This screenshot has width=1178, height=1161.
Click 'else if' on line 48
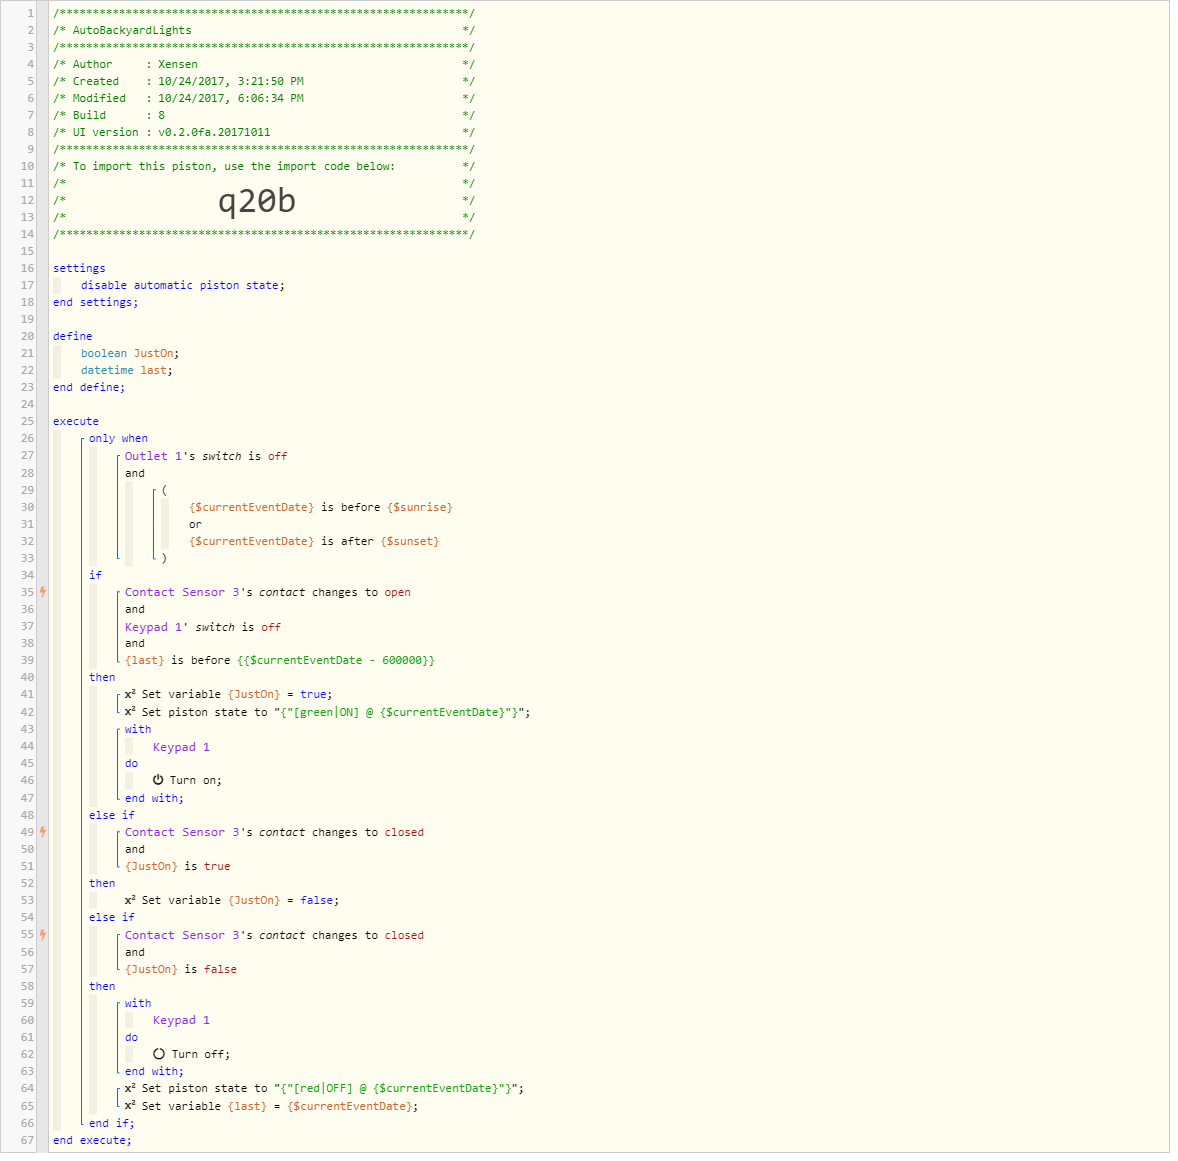click(x=112, y=815)
